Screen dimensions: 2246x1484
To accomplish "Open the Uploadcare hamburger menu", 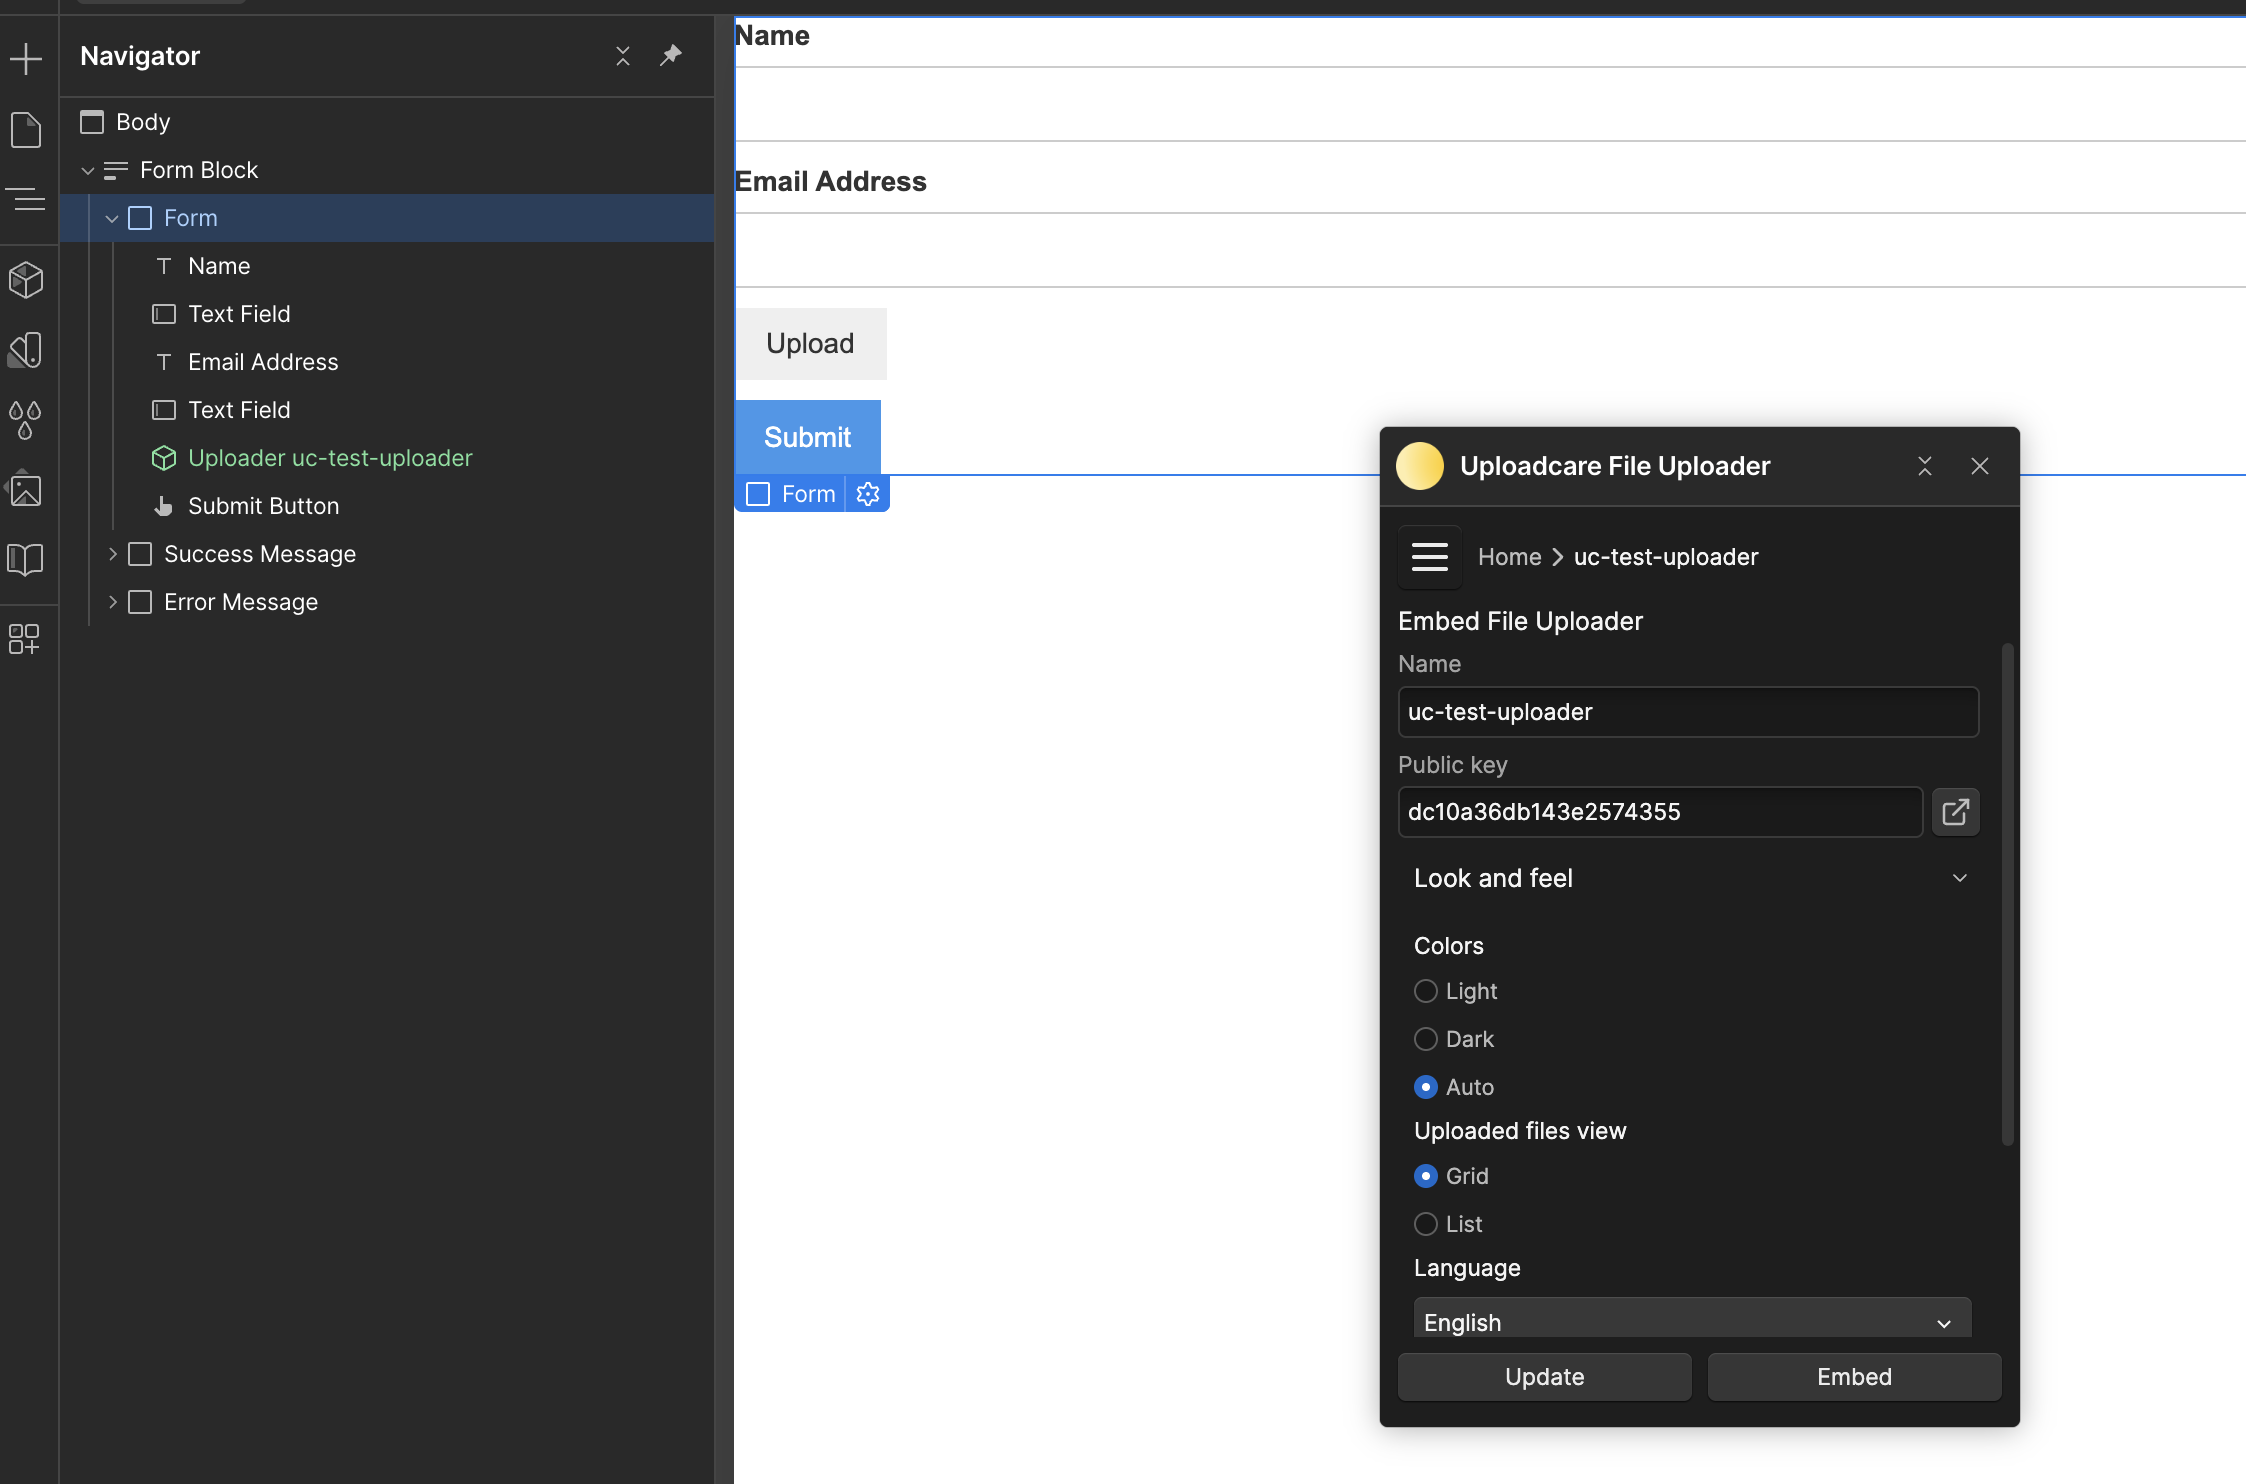I will [1429, 557].
